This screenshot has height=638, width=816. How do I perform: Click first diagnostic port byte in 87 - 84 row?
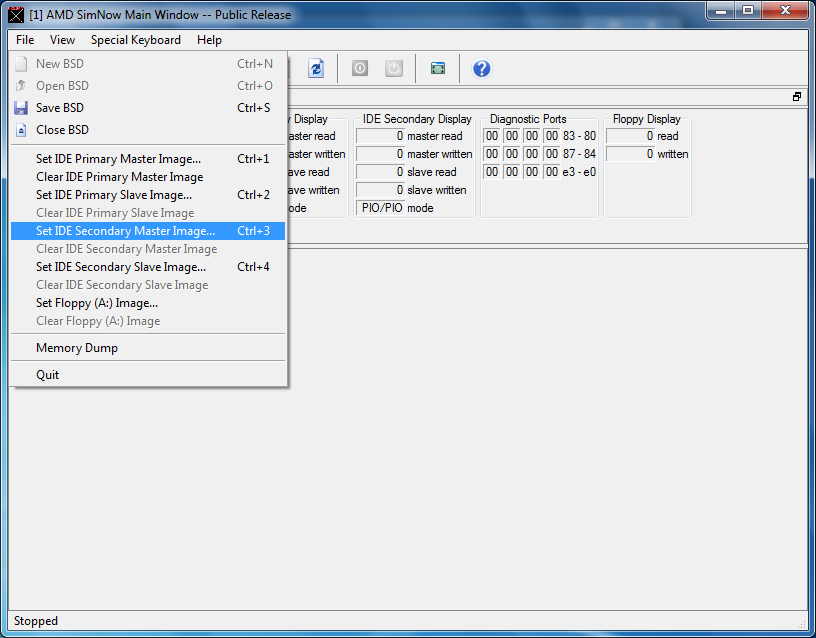pyautogui.click(x=492, y=154)
